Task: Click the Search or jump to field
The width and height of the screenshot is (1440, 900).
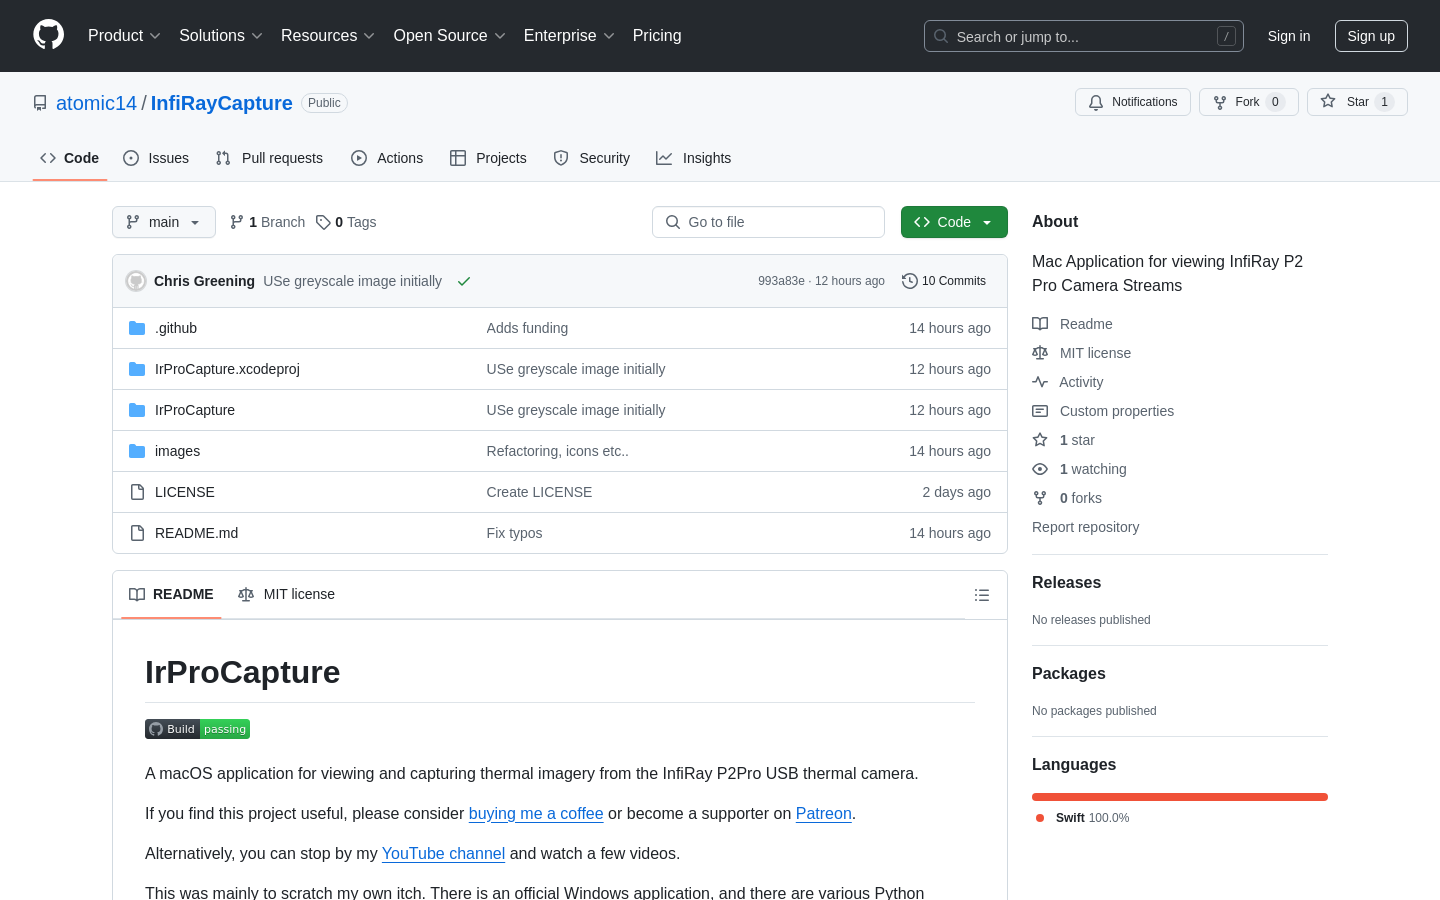Action: 1084,36
